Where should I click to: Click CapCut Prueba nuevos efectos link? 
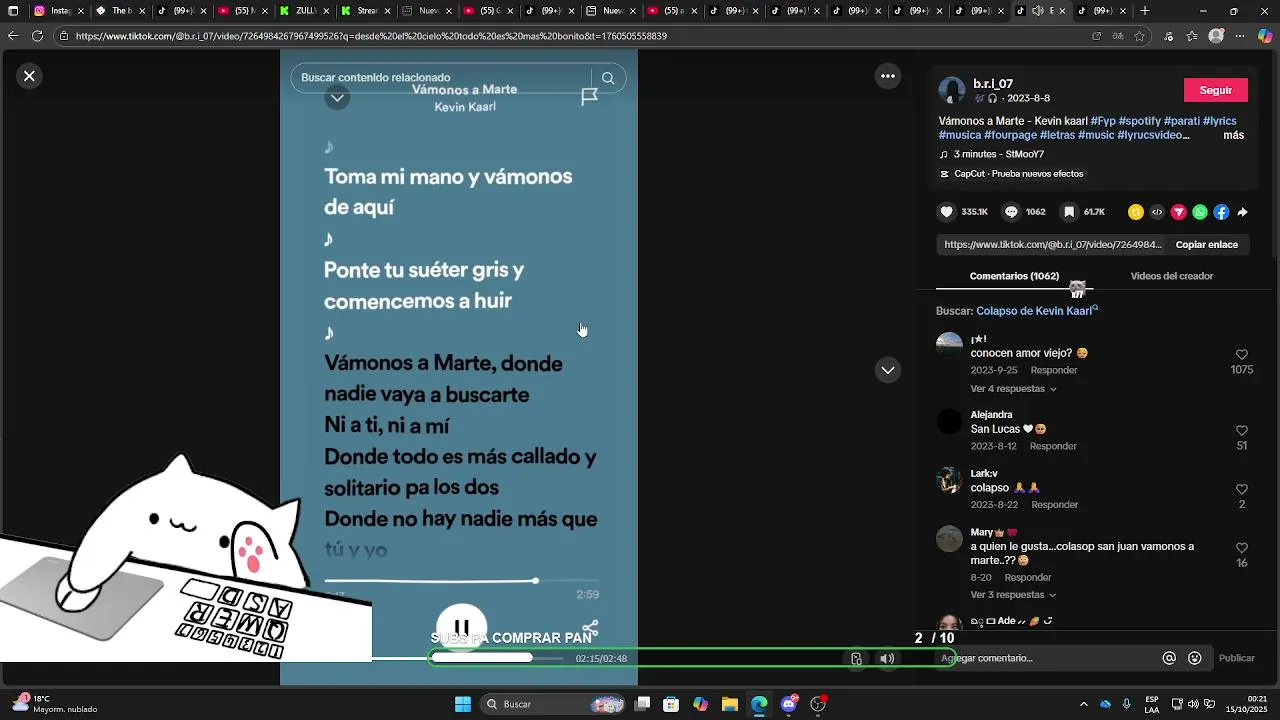1011,174
